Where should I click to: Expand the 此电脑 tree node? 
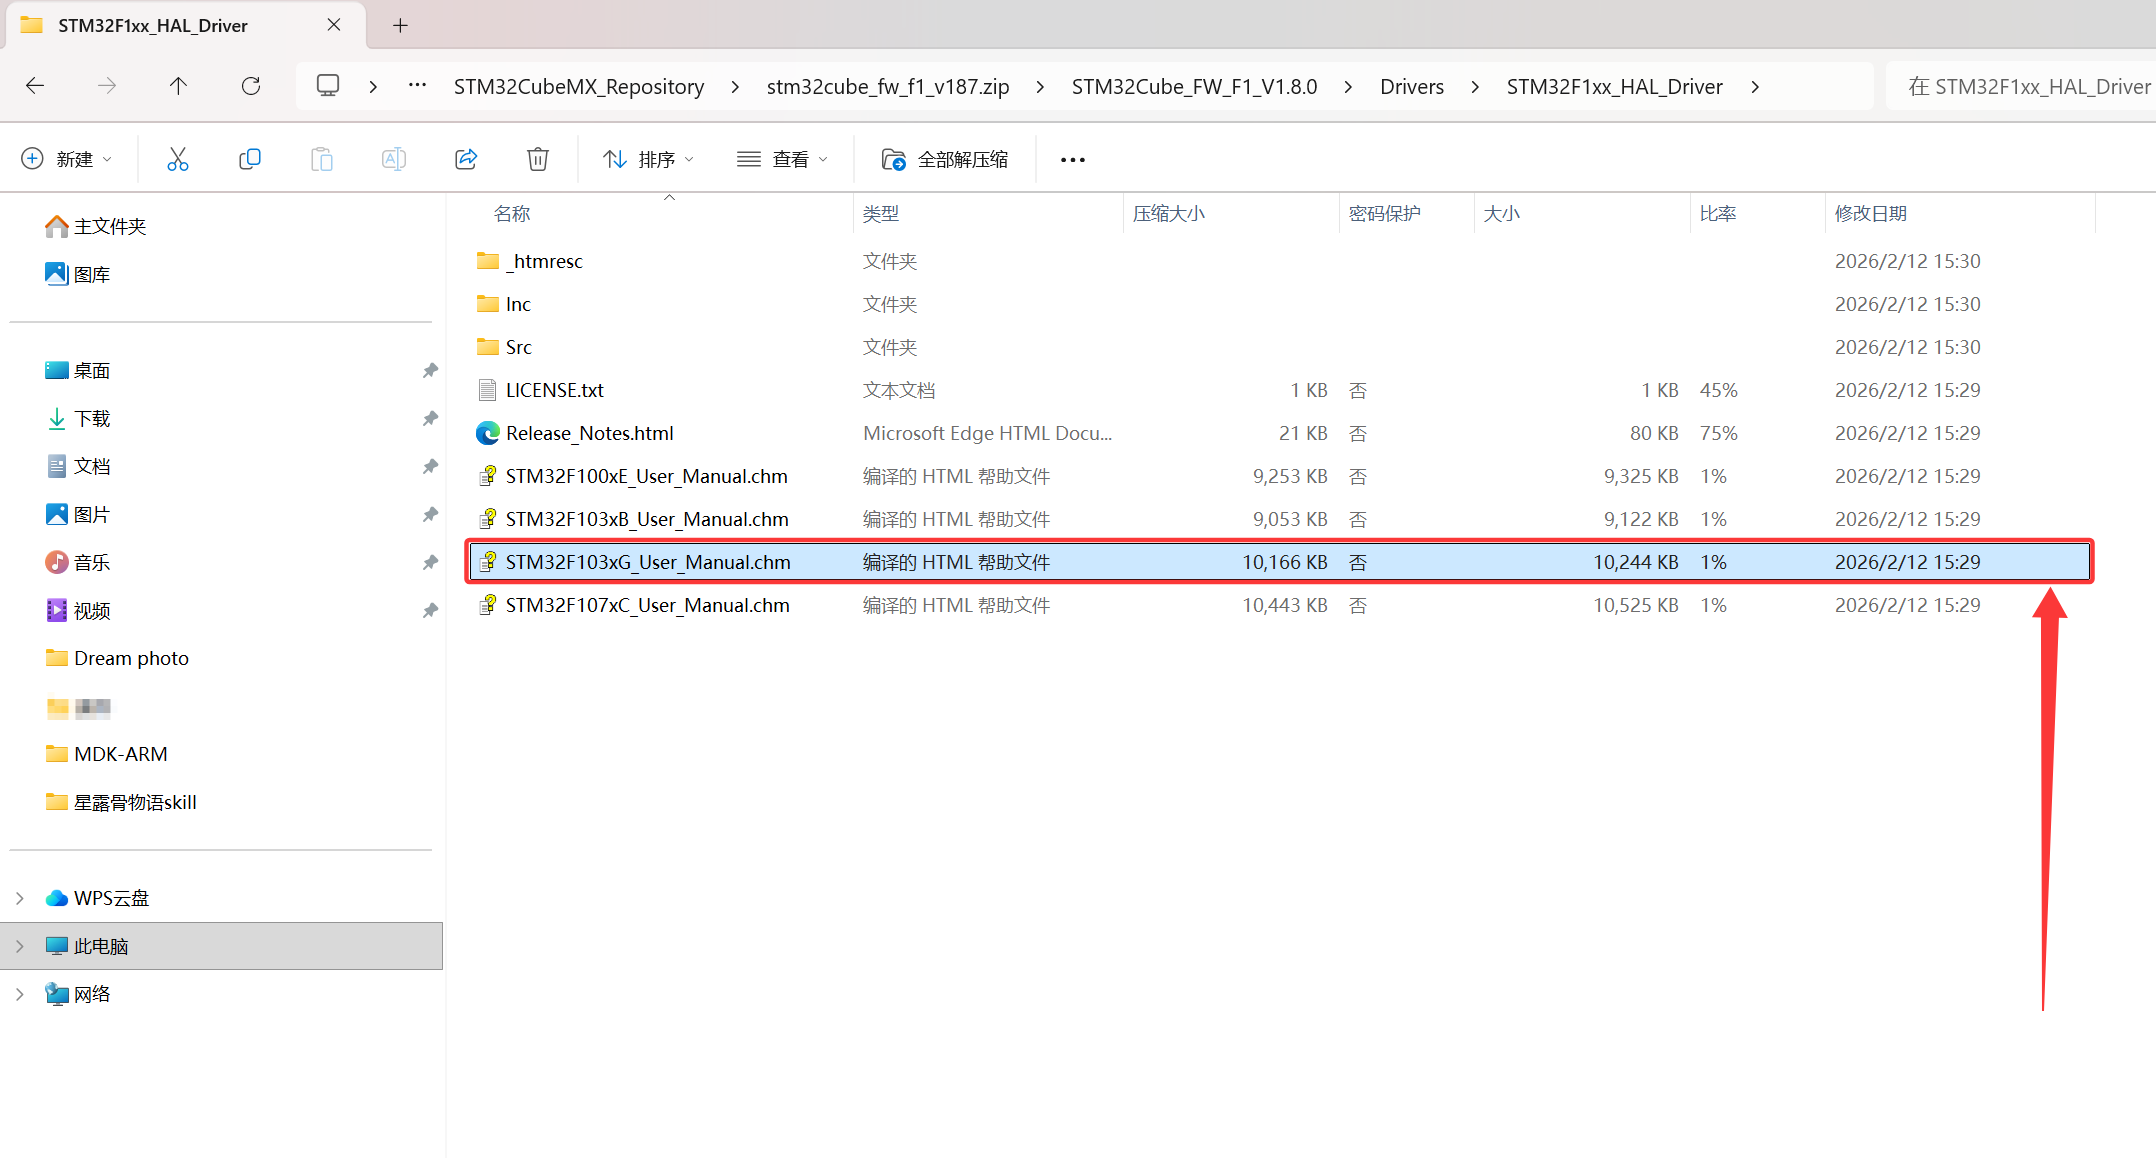(x=20, y=946)
